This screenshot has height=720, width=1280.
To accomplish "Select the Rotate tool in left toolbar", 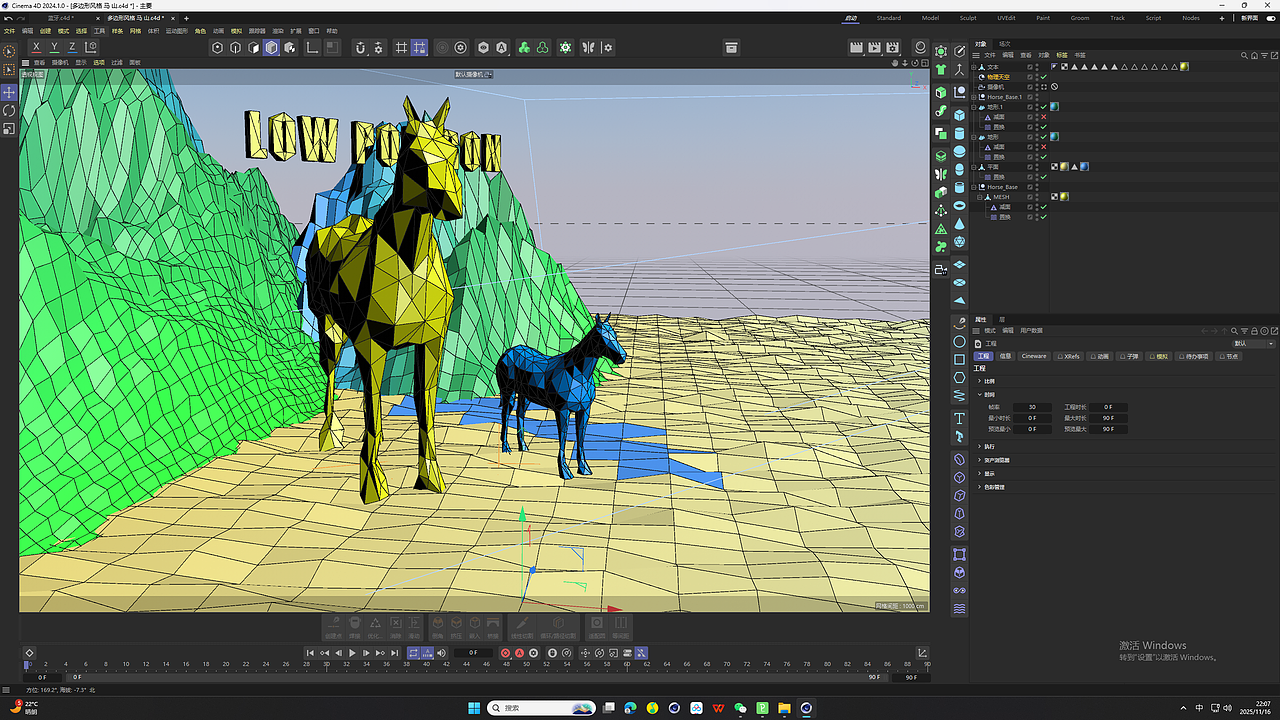I will click(x=10, y=110).
